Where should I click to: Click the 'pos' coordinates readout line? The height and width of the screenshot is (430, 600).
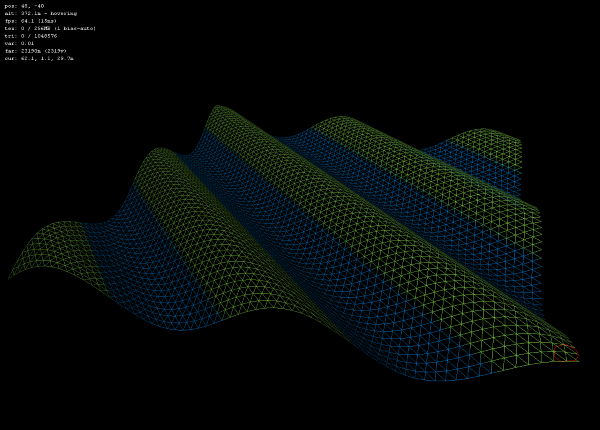coord(24,6)
